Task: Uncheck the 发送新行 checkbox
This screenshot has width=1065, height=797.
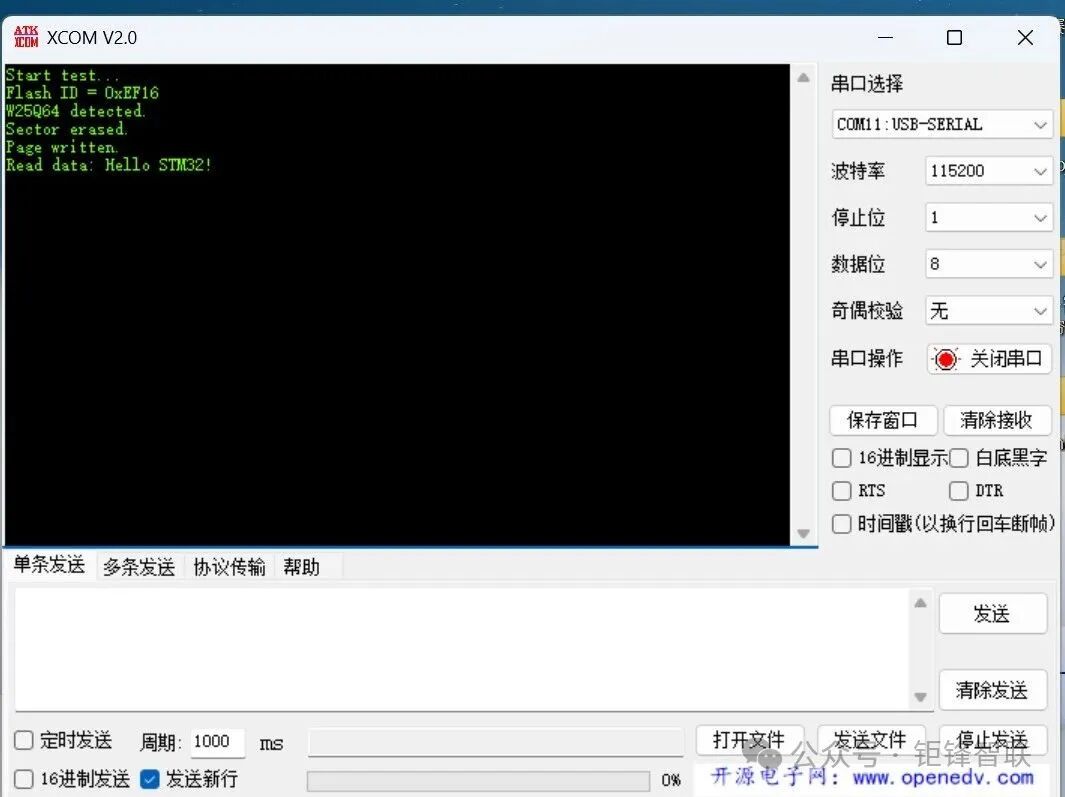Action: tap(149, 779)
